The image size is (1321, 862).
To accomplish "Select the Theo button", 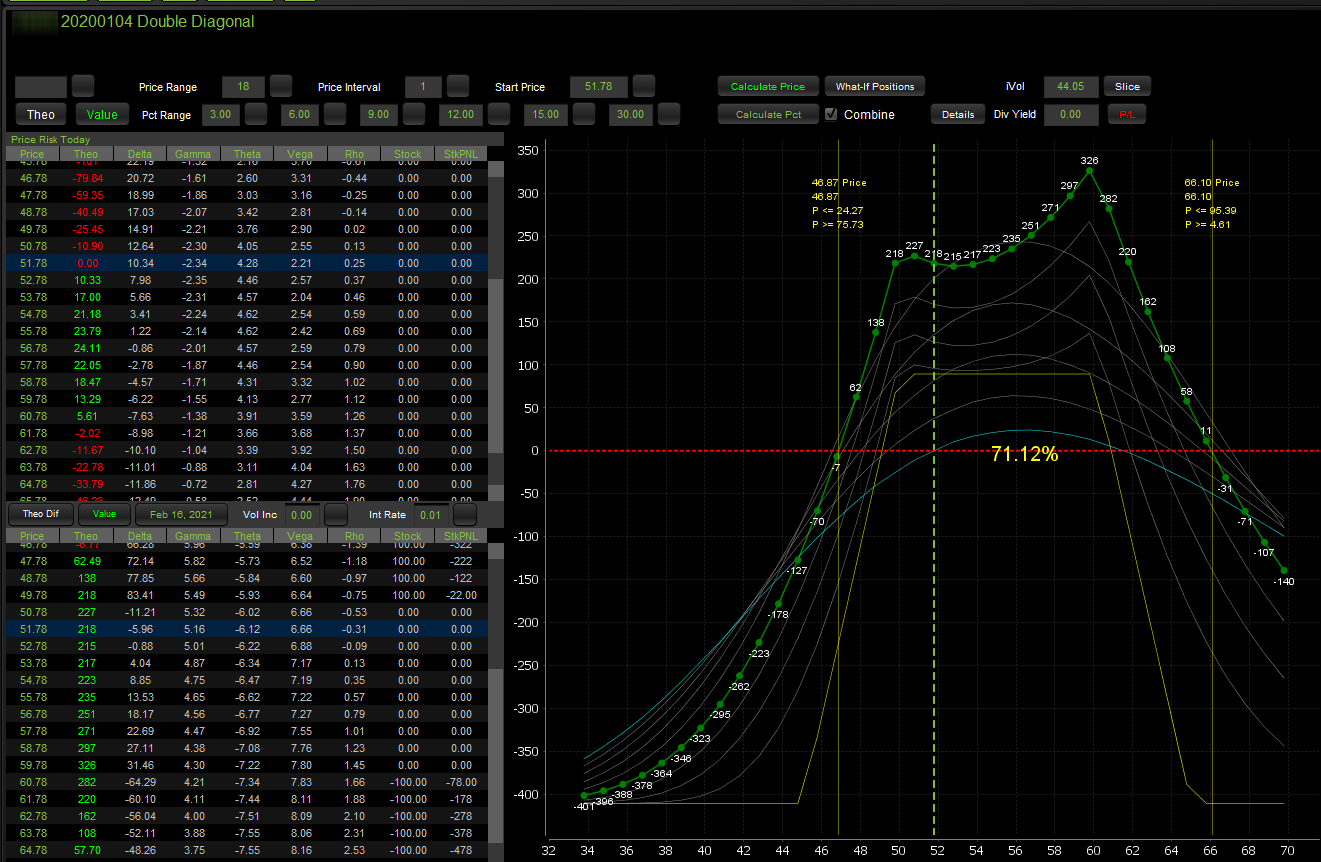I will click(41, 114).
